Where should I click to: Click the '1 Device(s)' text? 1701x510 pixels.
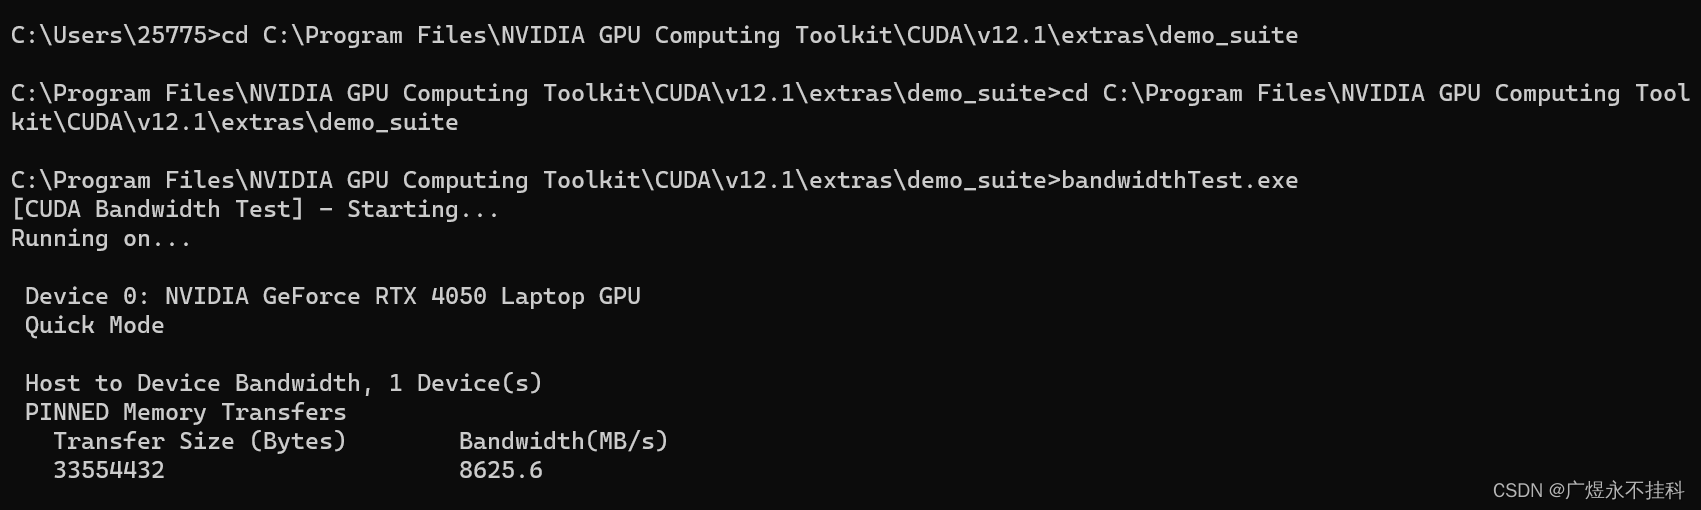(x=465, y=383)
